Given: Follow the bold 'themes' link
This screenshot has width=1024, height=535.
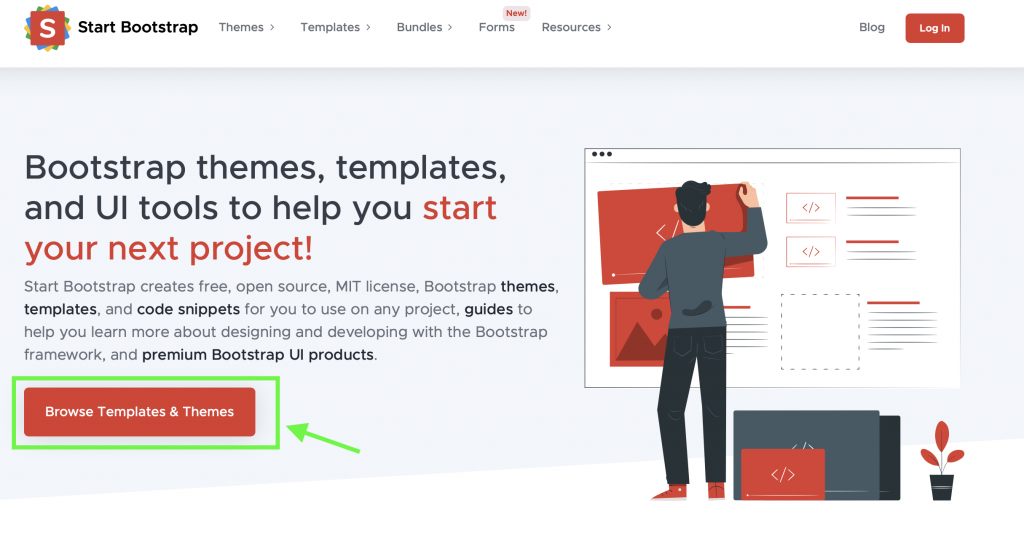Looking at the screenshot, I should tap(528, 286).
